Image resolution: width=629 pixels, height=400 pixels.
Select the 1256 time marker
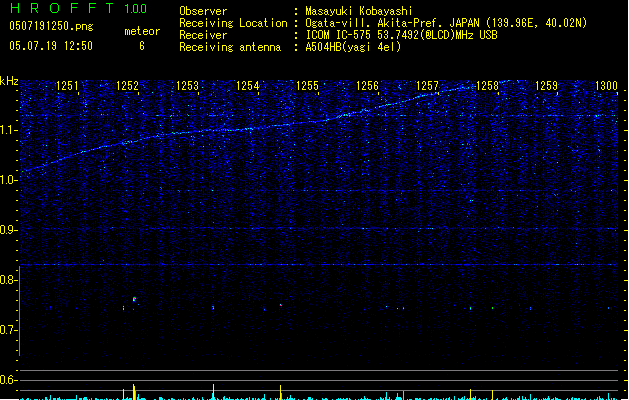click(368, 87)
